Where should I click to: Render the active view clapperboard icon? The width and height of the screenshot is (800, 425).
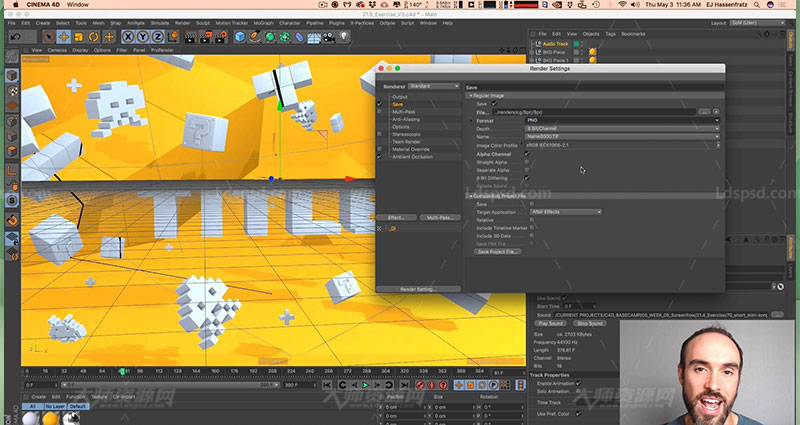pyautogui.click(x=190, y=37)
